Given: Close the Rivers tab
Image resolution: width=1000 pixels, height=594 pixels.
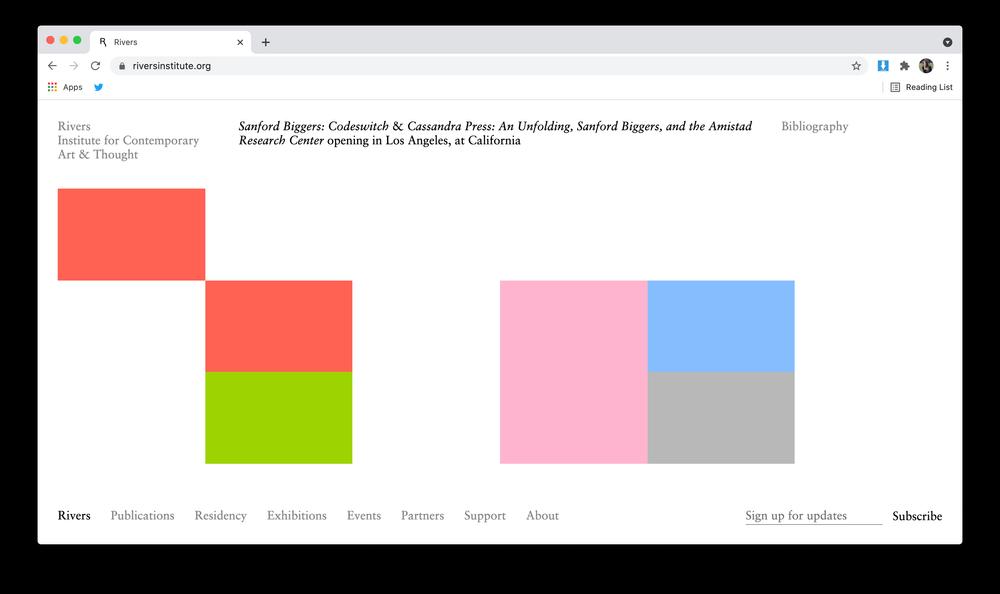Looking at the screenshot, I should tap(240, 42).
